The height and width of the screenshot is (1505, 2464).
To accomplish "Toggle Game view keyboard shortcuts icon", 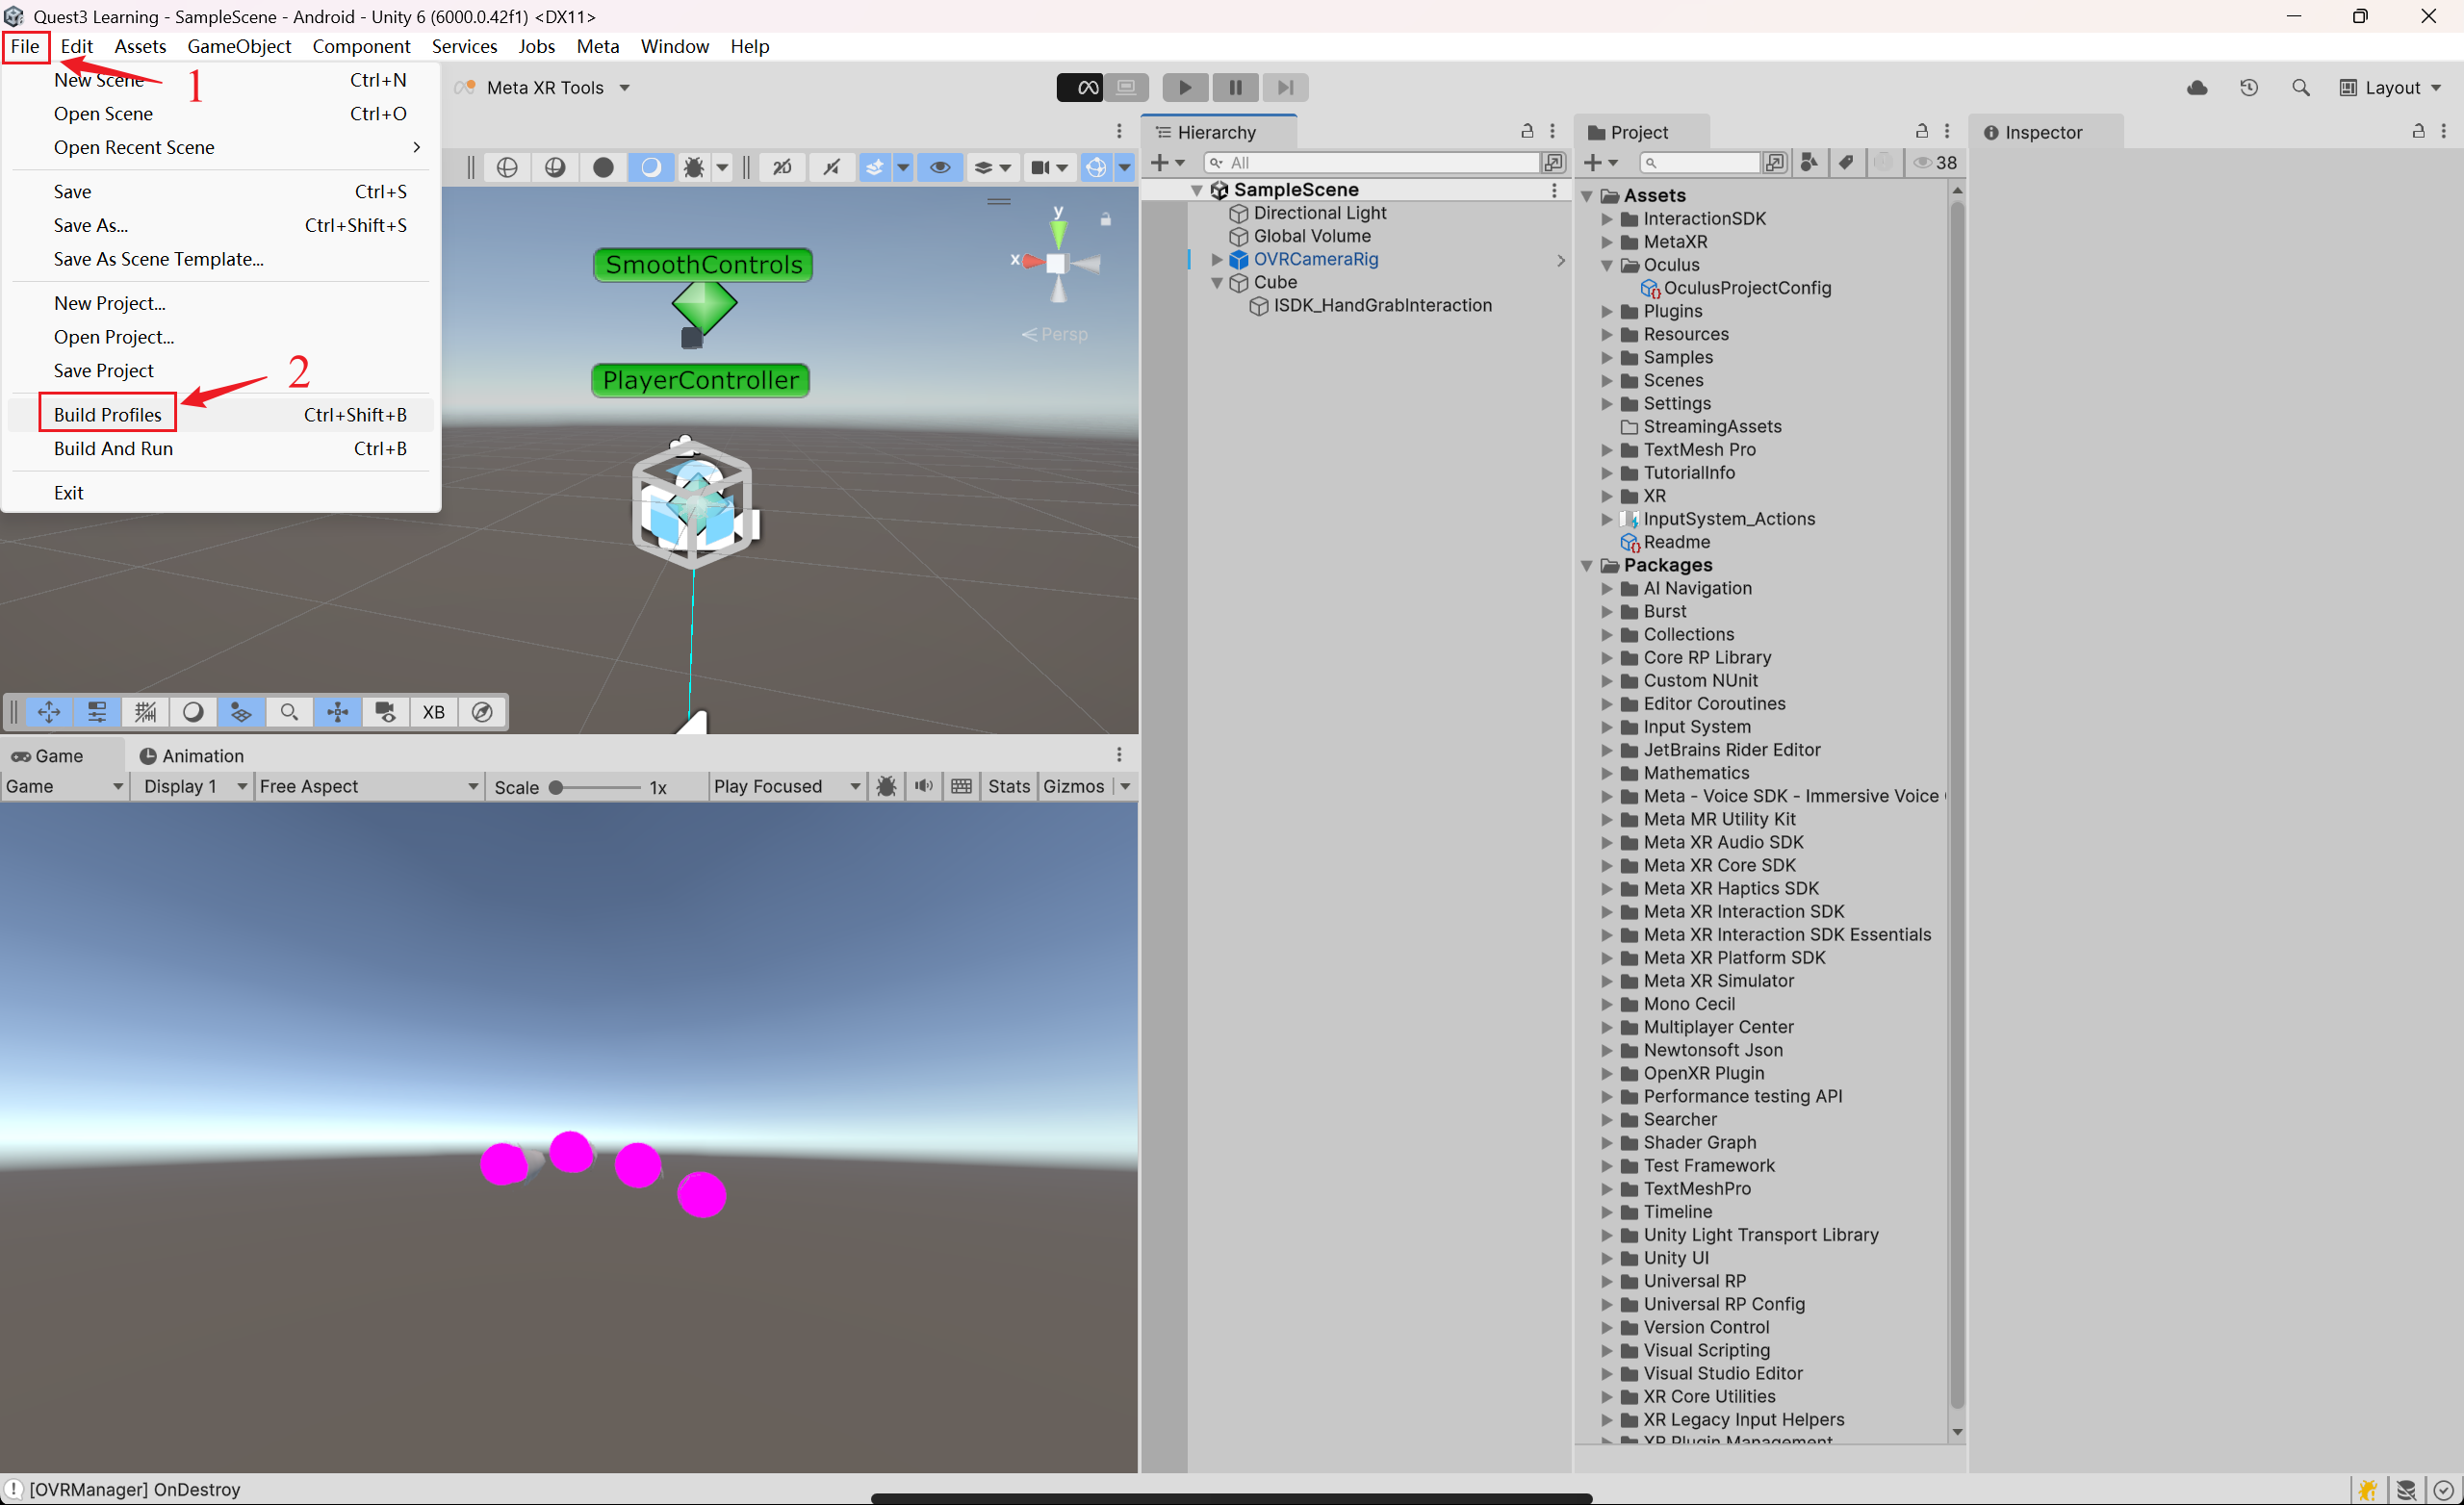I will pyautogui.click(x=961, y=786).
